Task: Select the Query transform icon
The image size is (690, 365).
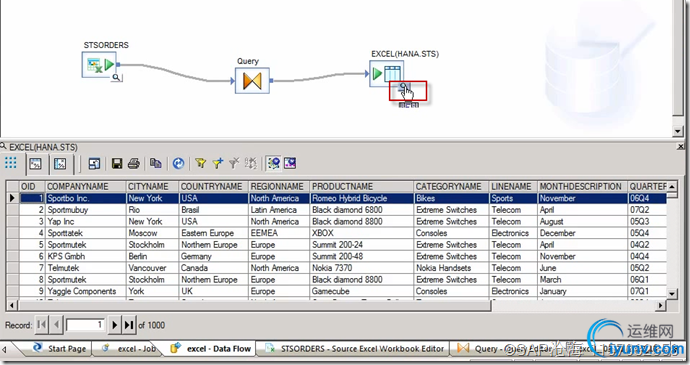Action: 252,81
